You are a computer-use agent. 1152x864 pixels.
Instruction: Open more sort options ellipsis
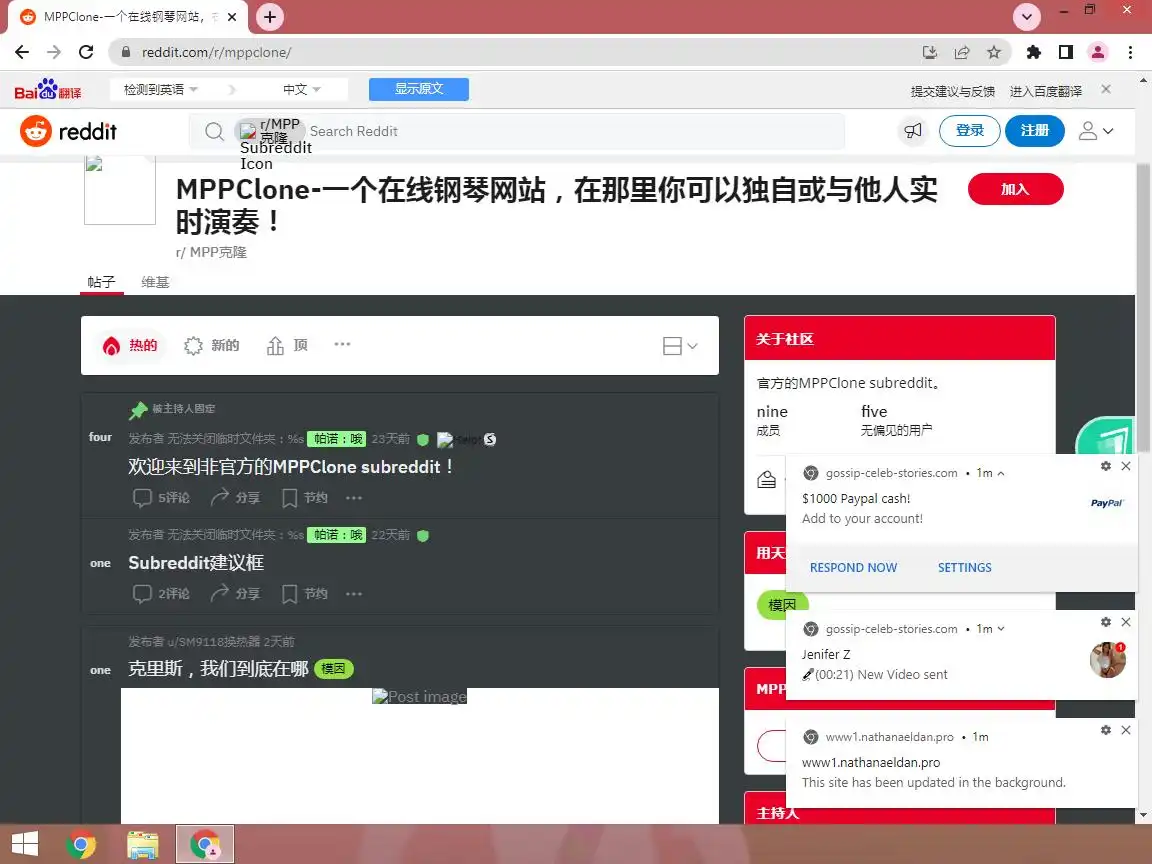342,344
